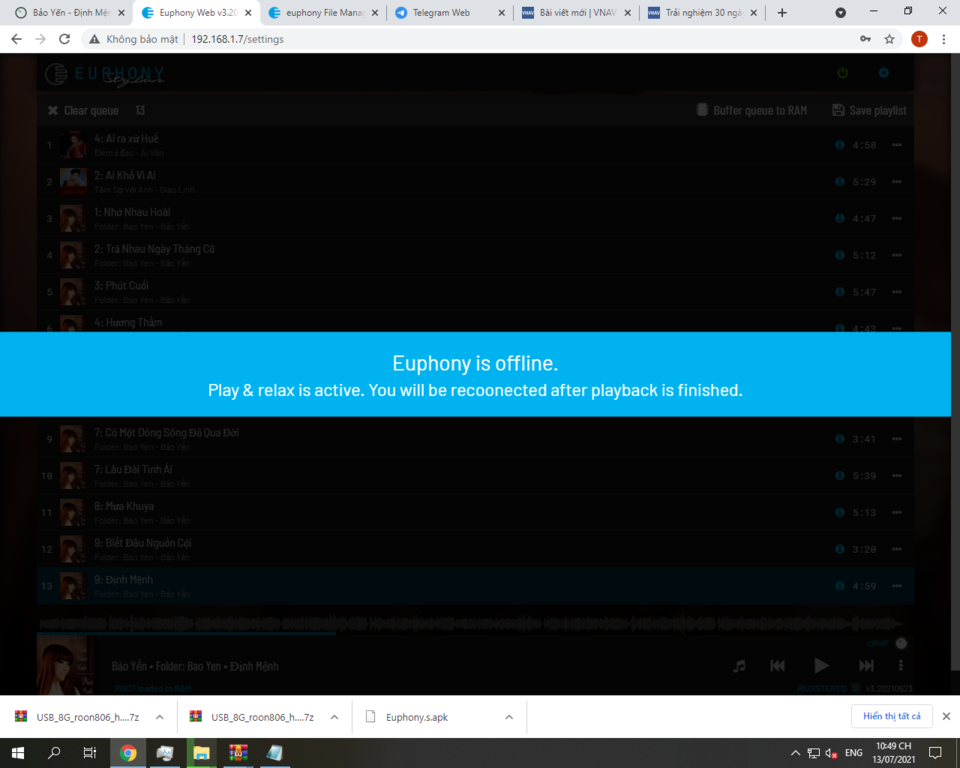Open a new browser tab
This screenshot has width=960, height=768.
(782, 13)
